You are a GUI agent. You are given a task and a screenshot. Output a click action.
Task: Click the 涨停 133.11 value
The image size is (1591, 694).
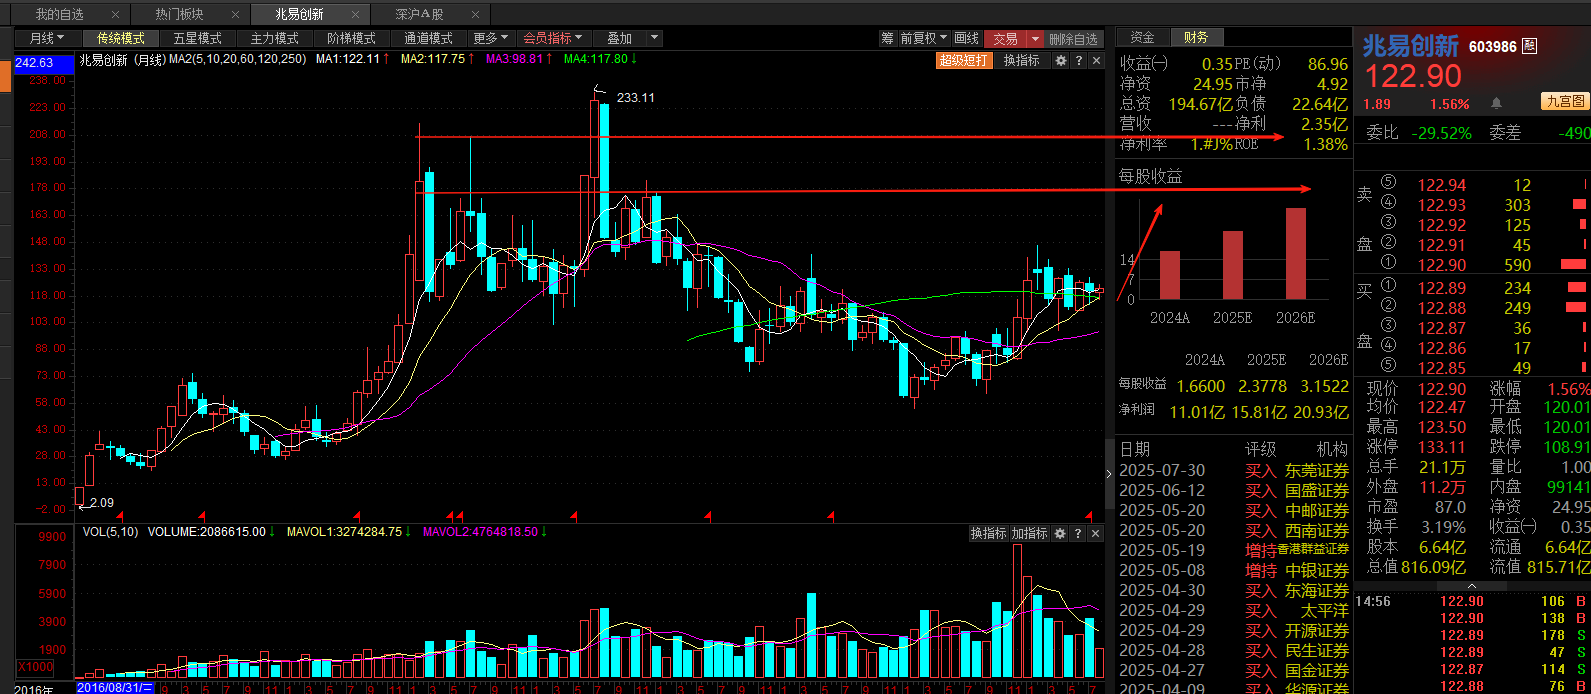[1441, 447]
